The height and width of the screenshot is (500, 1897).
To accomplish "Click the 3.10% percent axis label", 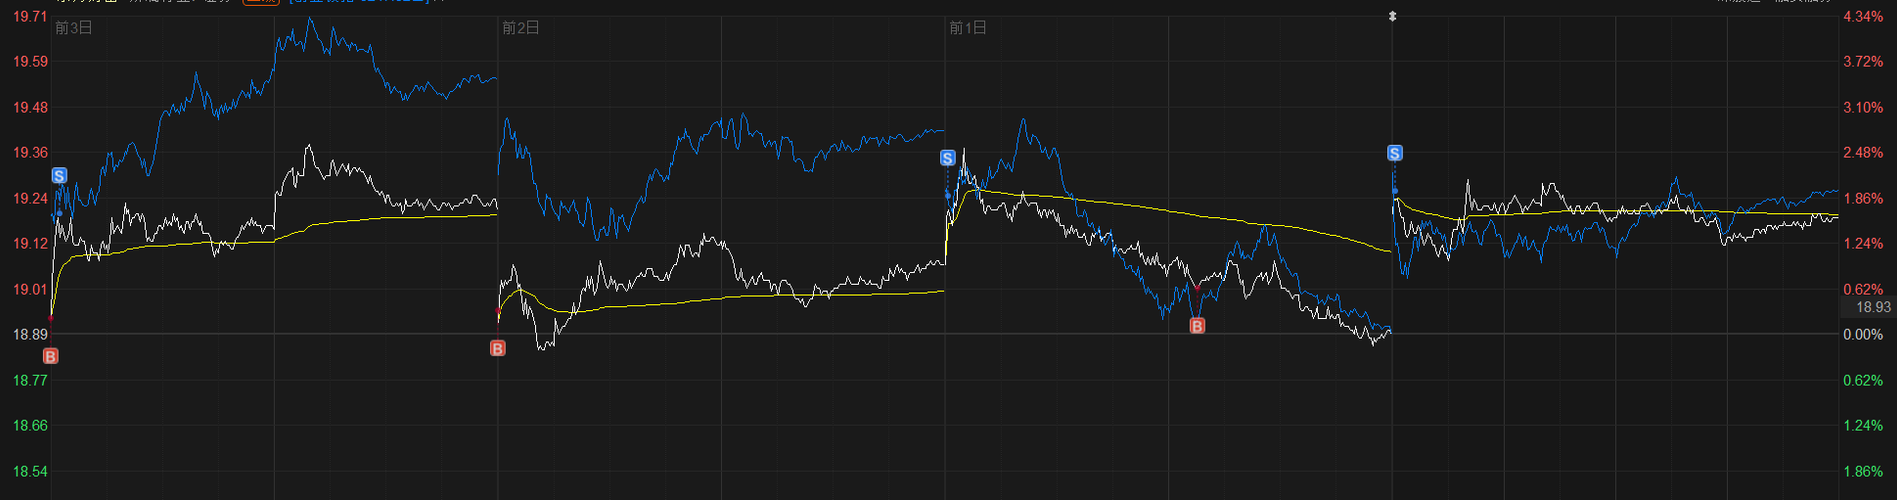I will click(x=1863, y=108).
